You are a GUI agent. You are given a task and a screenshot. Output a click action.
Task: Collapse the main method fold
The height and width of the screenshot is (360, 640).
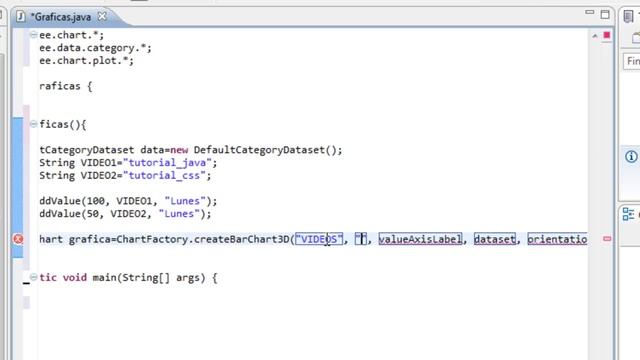[x=34, y=277]
